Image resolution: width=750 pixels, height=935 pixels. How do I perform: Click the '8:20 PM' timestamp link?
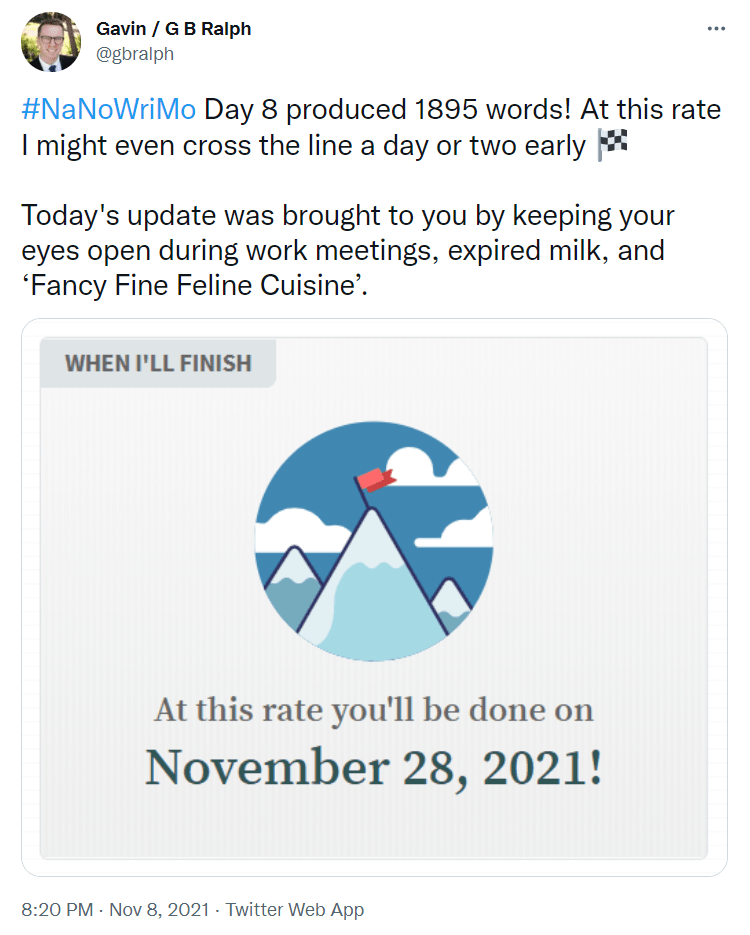point(56,910)
